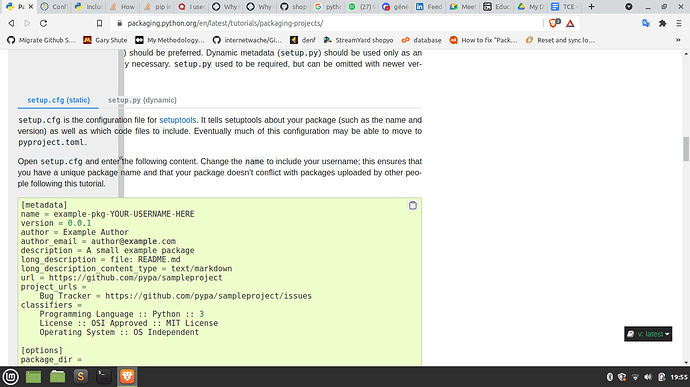Open the Reset and sync lo... bookmark
This screenshot has width=690, height=387.
coord(560,40)
